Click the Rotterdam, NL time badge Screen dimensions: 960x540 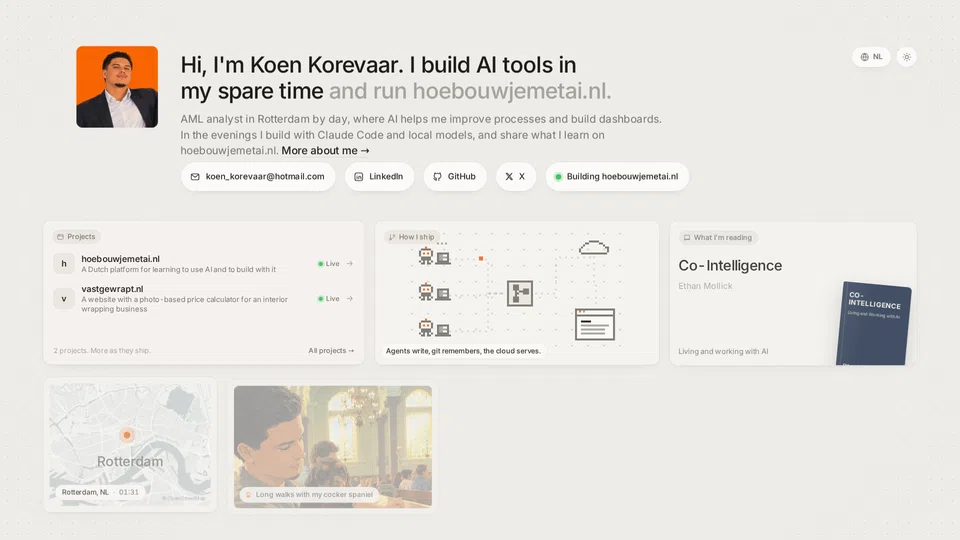(100, 492)
